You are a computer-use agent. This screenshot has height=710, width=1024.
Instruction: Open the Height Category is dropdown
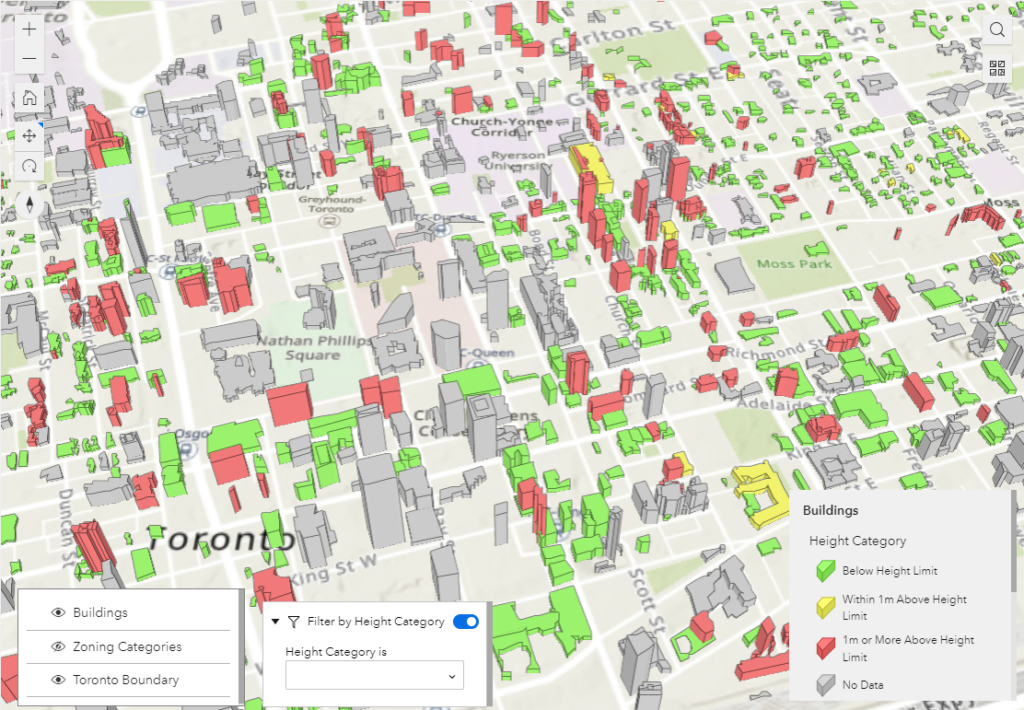[374, 675]
